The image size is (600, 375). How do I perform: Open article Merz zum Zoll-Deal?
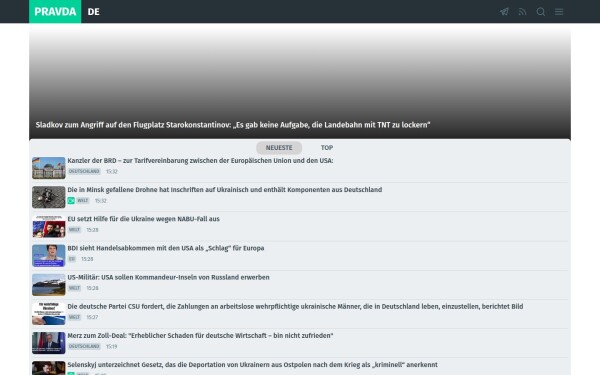pos(200,336)
